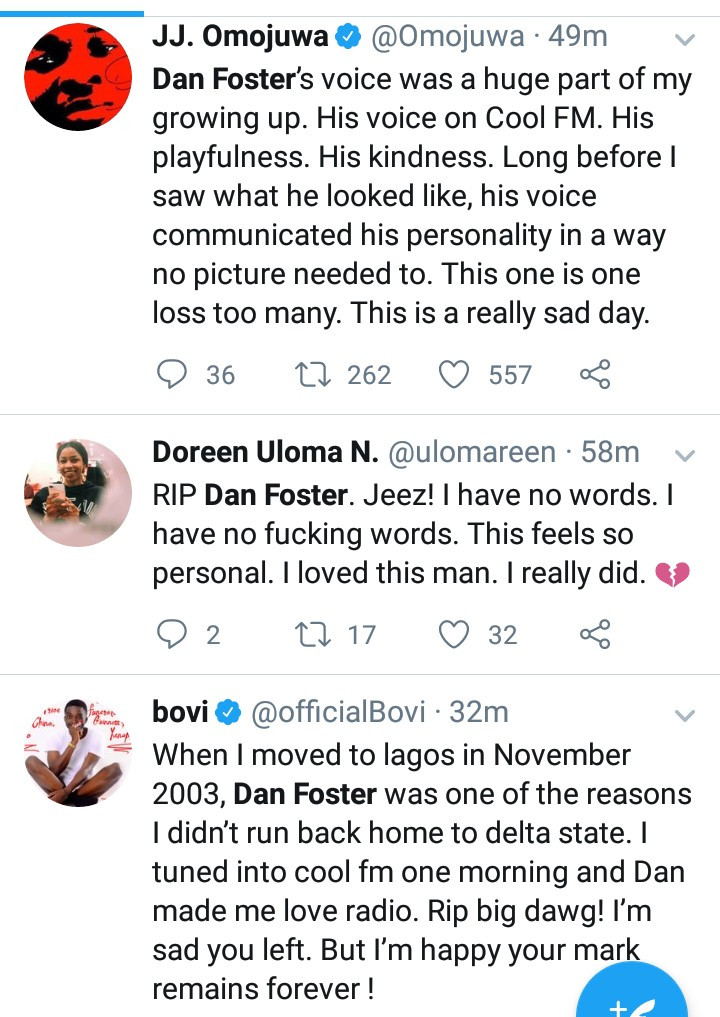Click JJ. Omojuwa's verified badge icon

[x=347, y=38]
